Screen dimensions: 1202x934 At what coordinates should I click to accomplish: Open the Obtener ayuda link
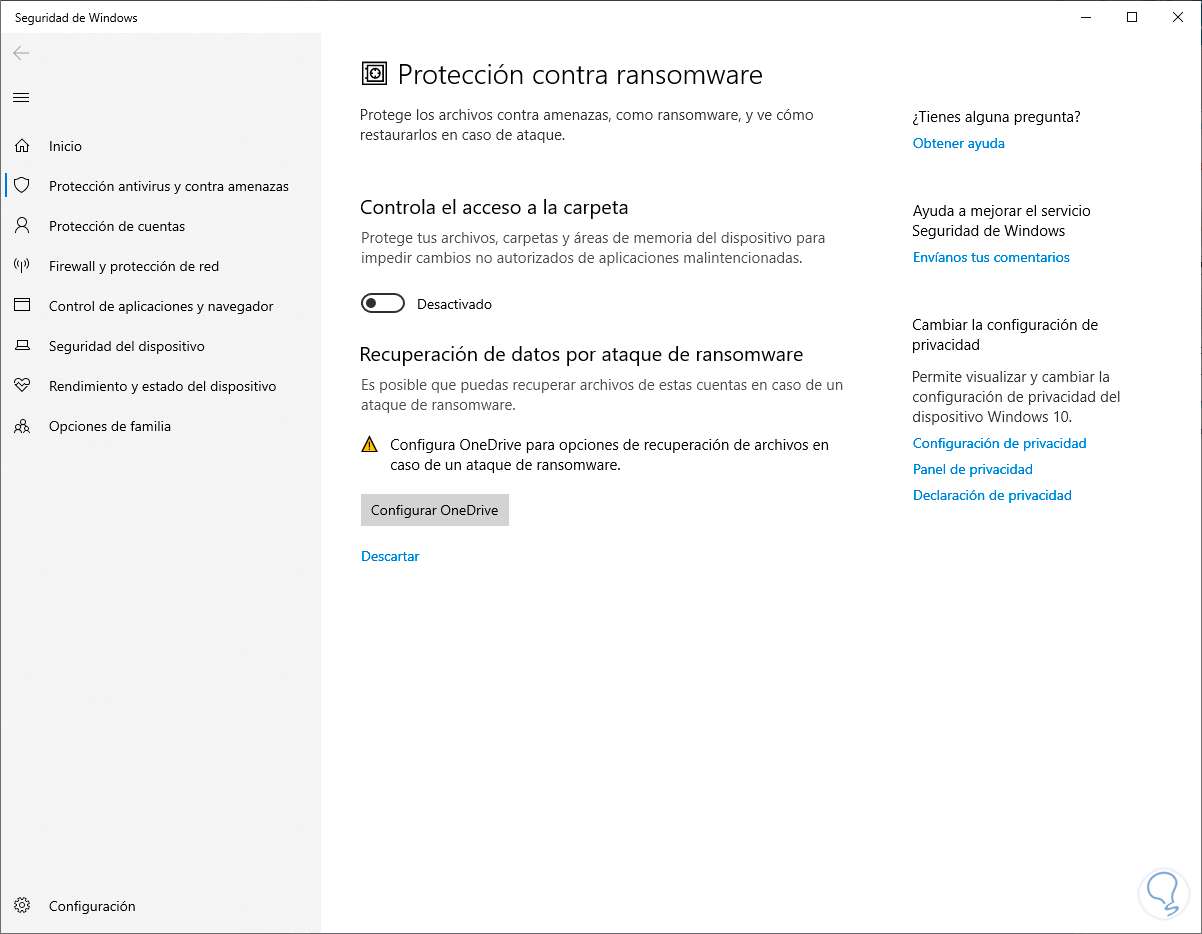(958, 143)
